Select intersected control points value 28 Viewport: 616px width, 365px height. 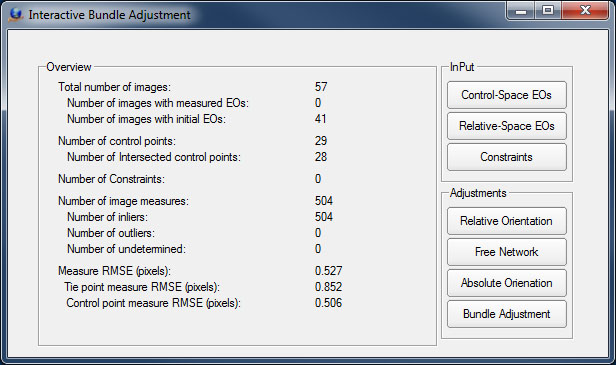coord(321,157)
